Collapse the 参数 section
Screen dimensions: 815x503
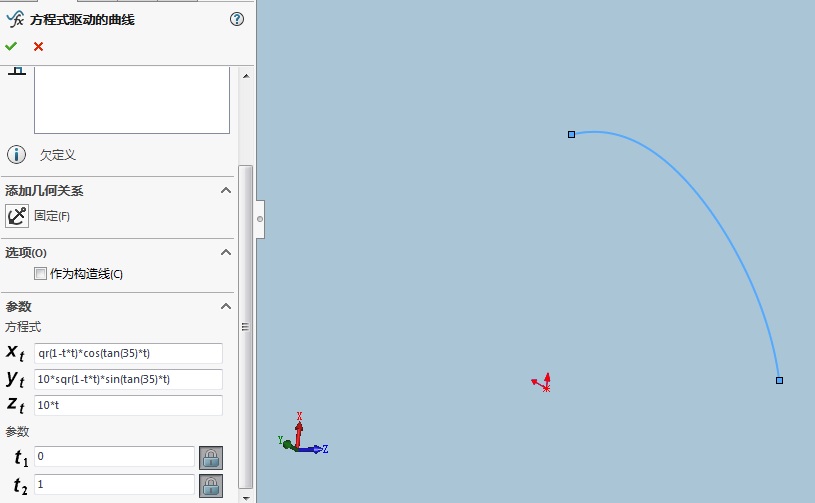[x=226, y=306]
